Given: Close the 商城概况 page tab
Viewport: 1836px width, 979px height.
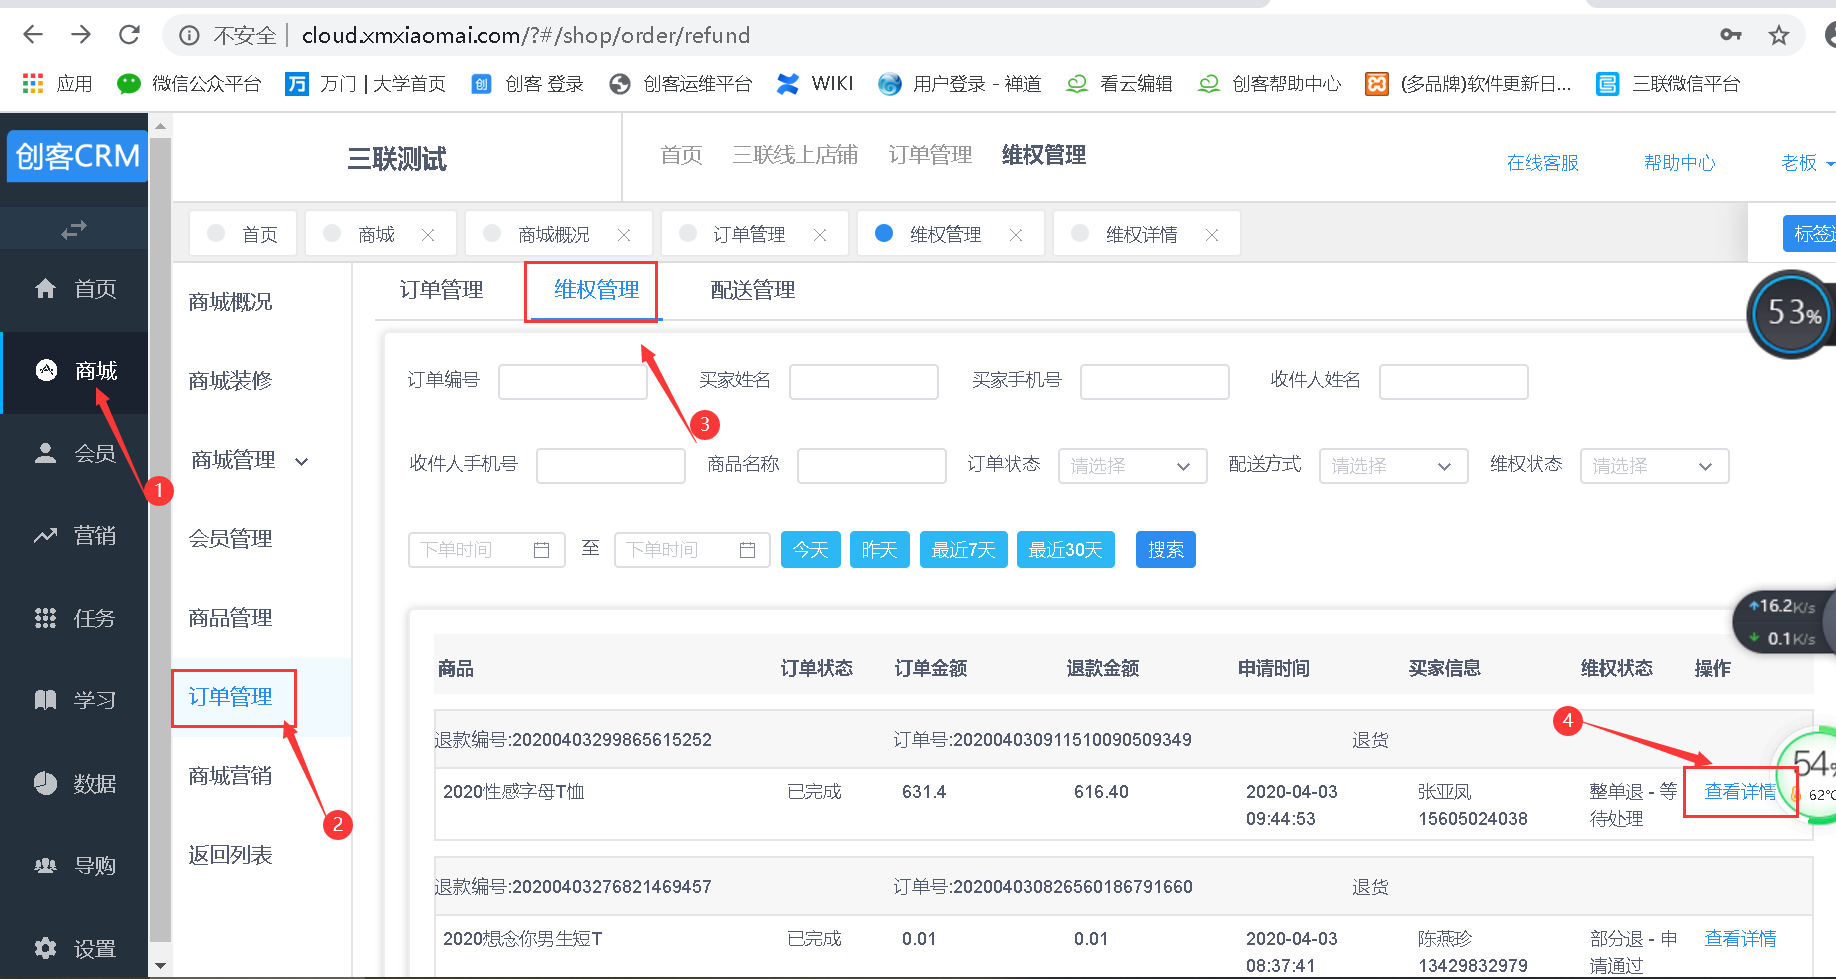Looking at the screenshot, I should [624, 235].
